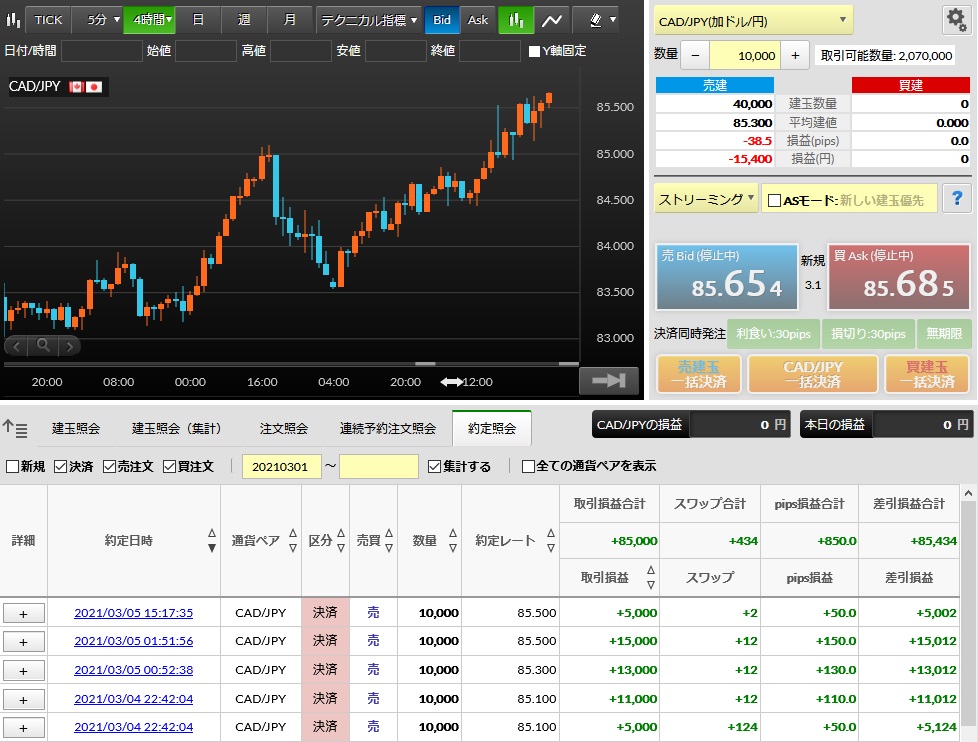Uncheck the 売注文 filter checkbox
The image size is (978, 742).
click(x=109, y=466)
